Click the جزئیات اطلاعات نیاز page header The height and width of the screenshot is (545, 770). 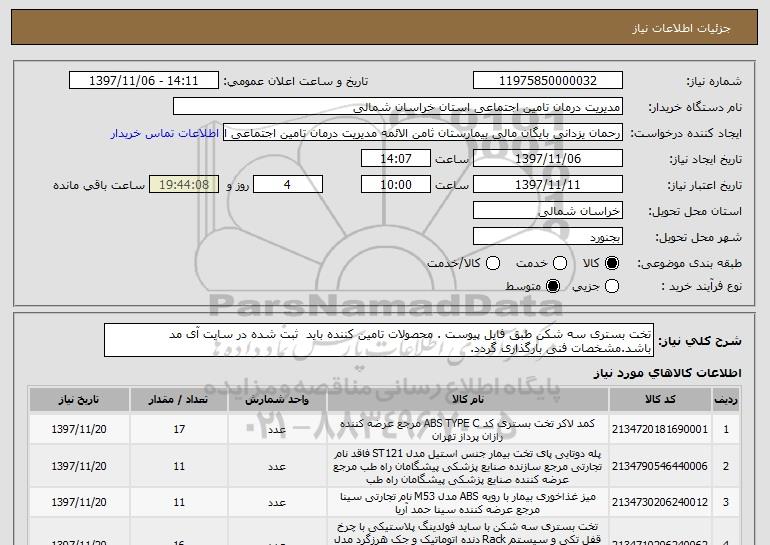click(682, 28)
